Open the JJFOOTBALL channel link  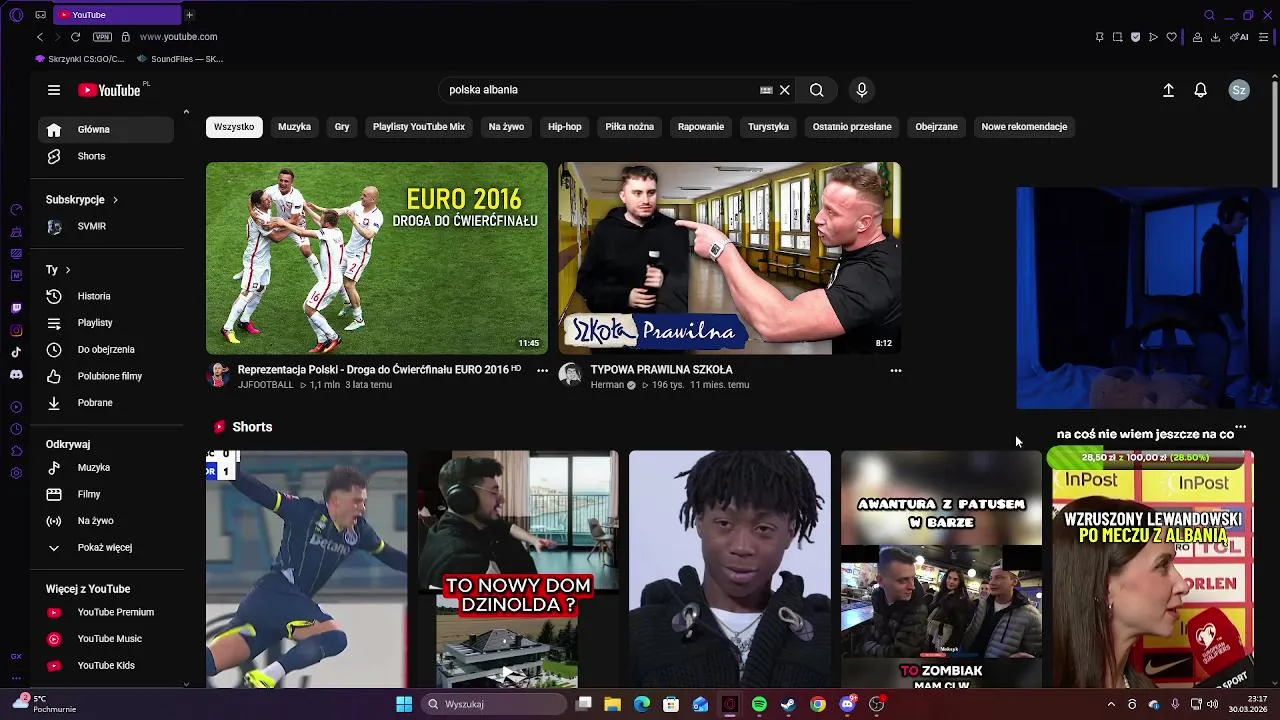[266, 385]
